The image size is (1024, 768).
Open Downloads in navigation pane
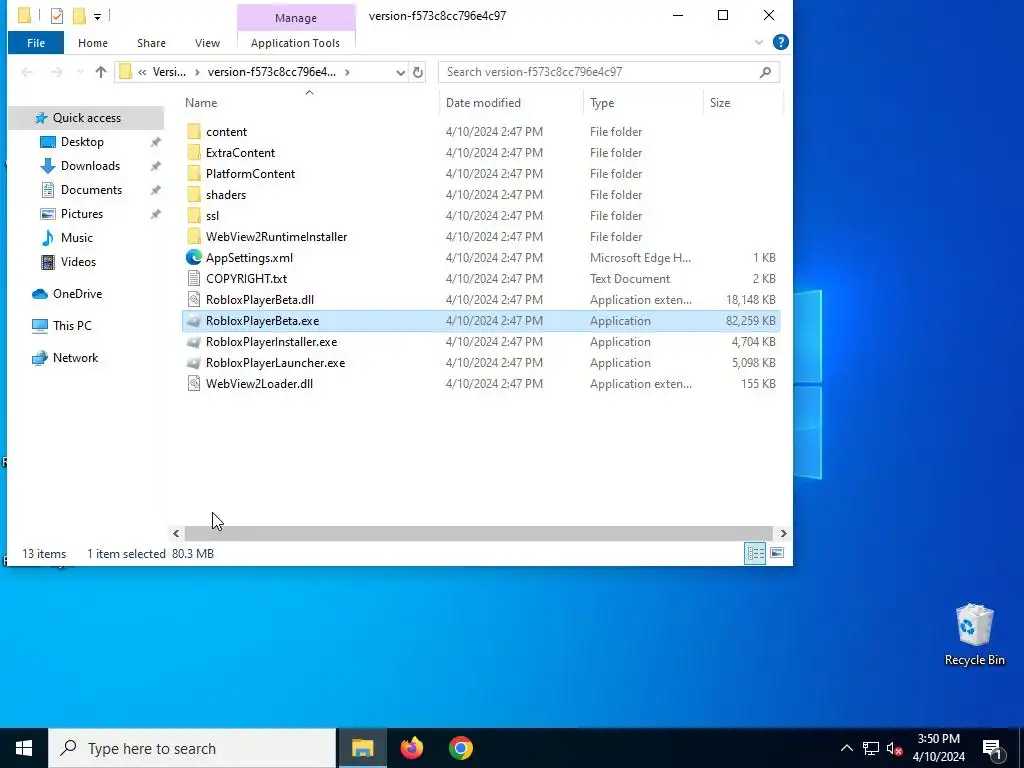coord(90,166)
